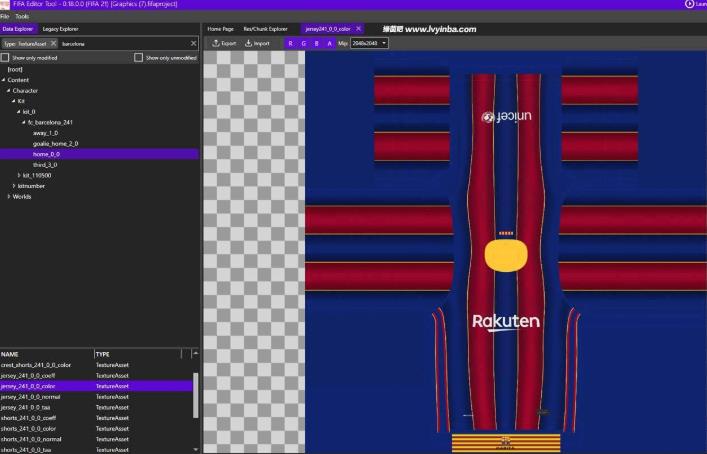This screenshot has width=707, height=454.
Task: Expand the kitnumber folder arrow
Action: point(14,186)
